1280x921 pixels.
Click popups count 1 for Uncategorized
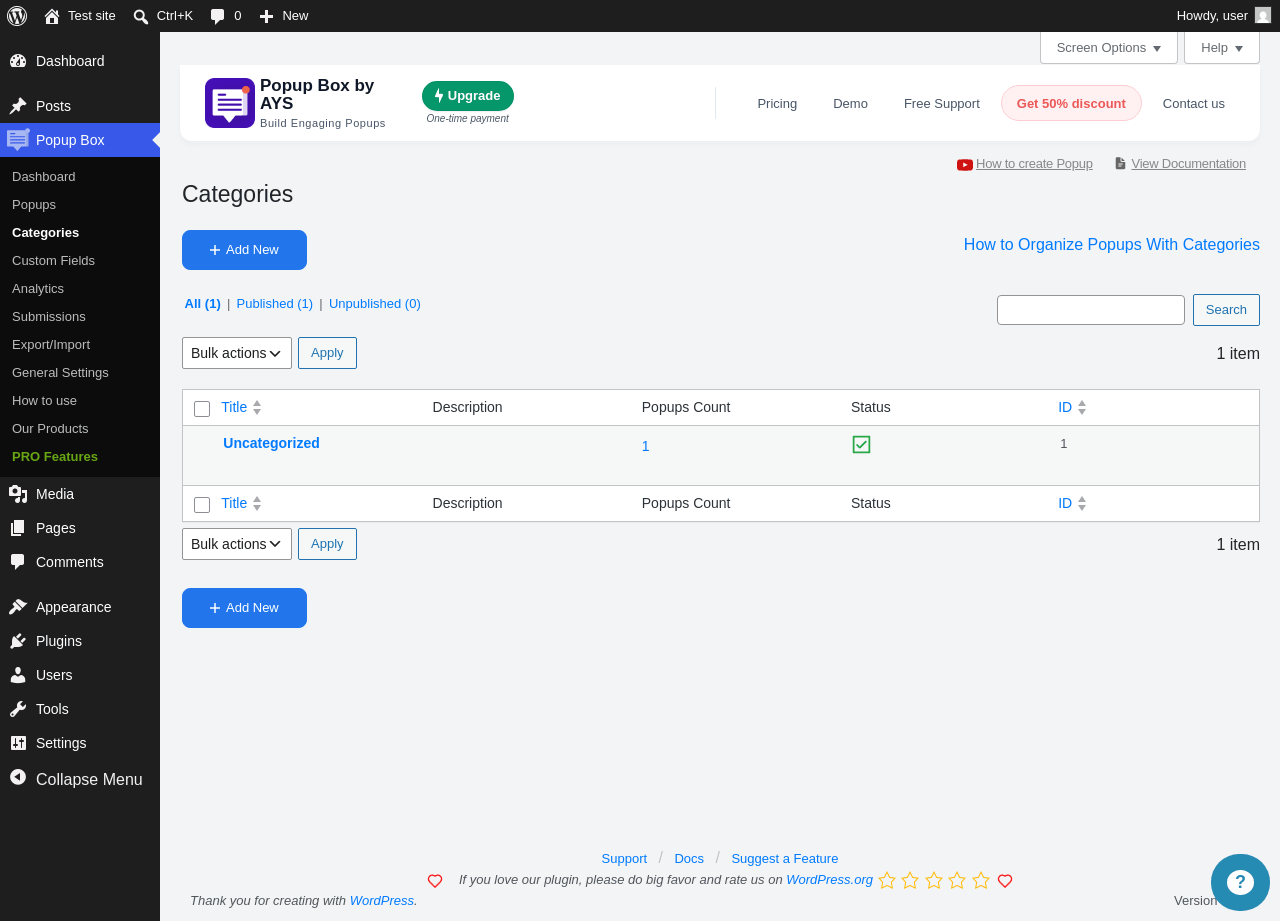pyautogui.click(x=646, y=446)
